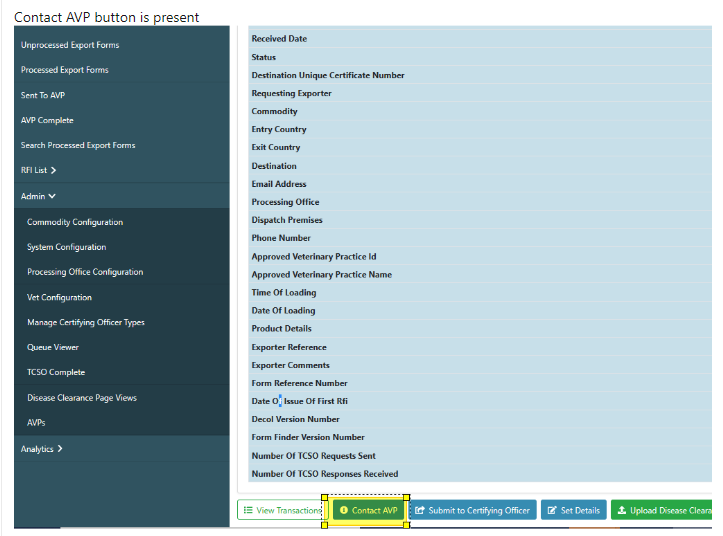Click the share icon on Submit button
Image resolution: width=723 pixels, height=536 pixels.
pyautogui.click(x=420, y=510)
